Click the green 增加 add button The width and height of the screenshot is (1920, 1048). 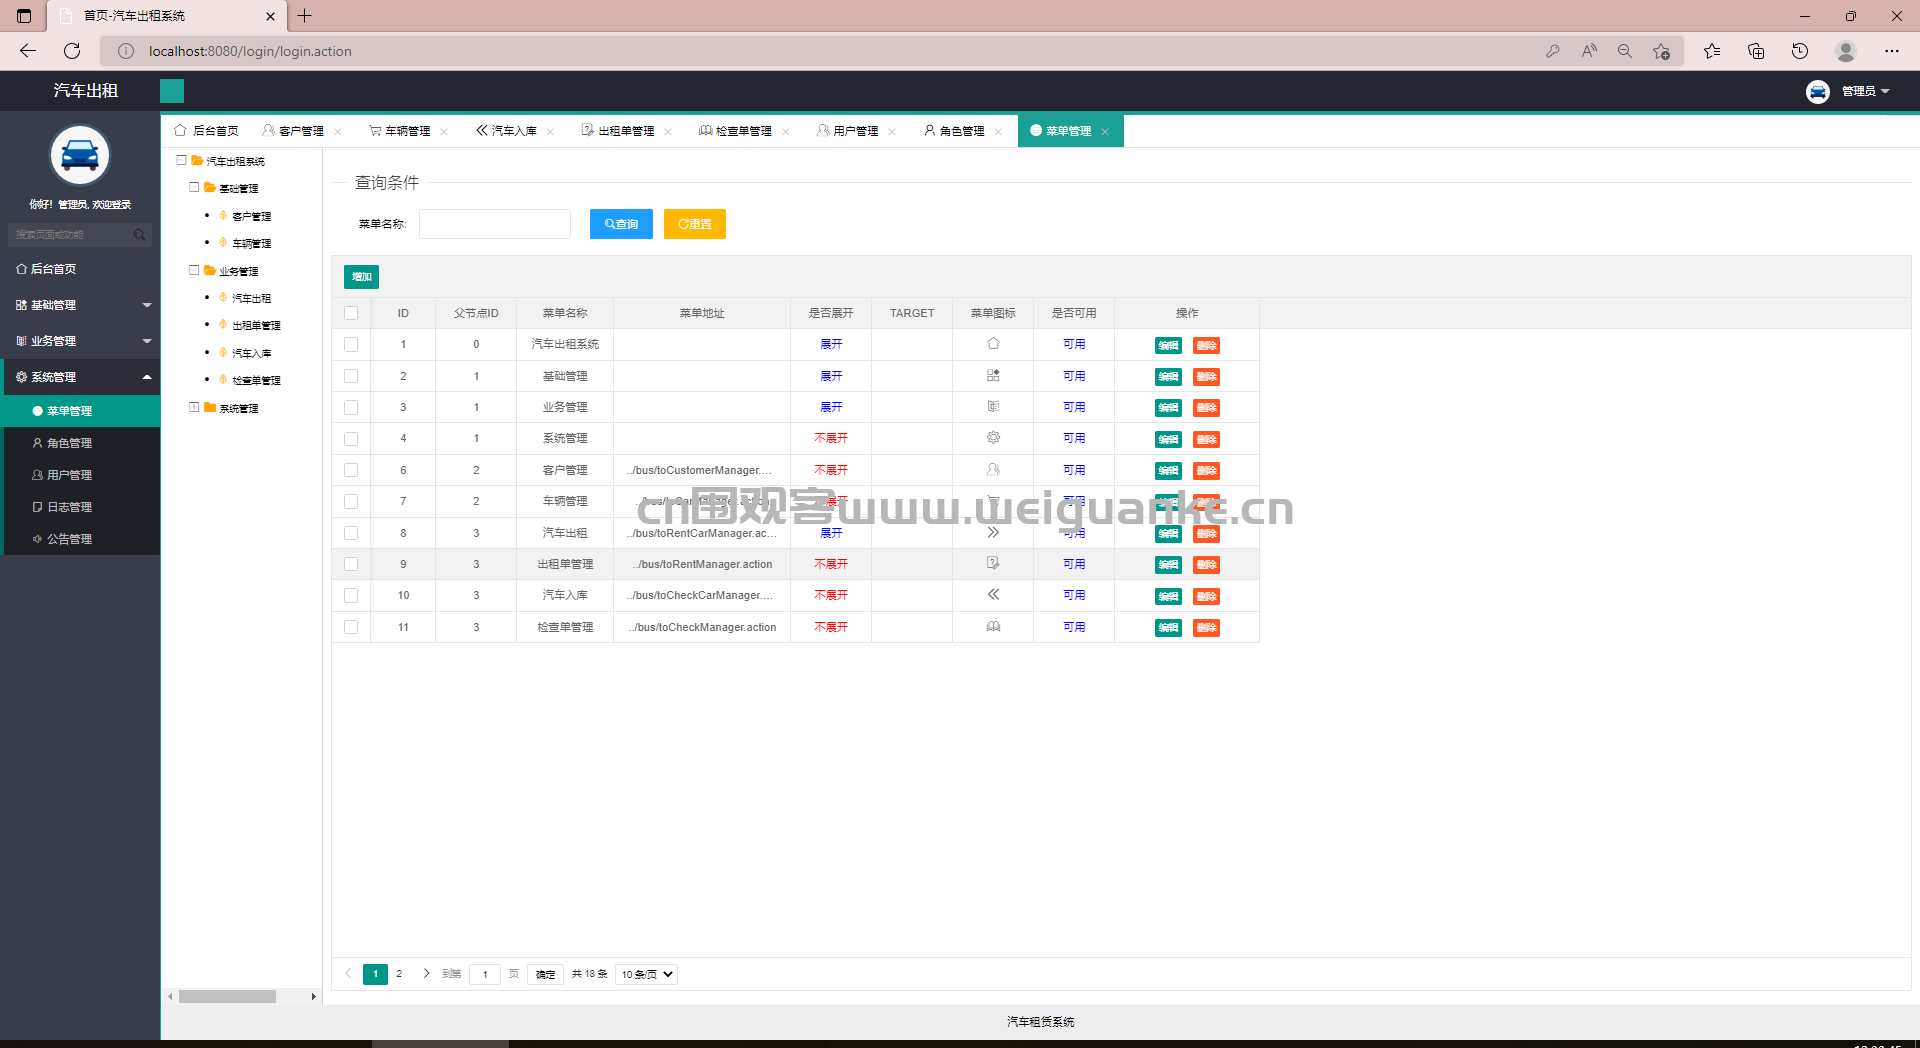click(361, 277)
